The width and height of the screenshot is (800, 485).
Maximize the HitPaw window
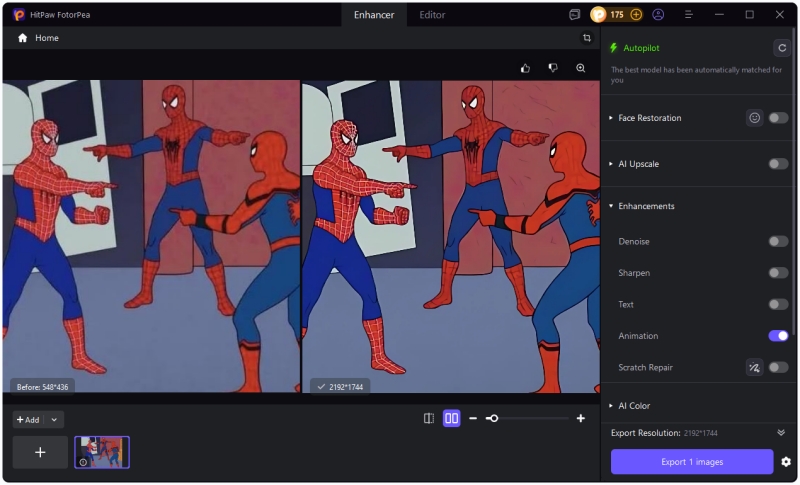[x=749, y=15]
